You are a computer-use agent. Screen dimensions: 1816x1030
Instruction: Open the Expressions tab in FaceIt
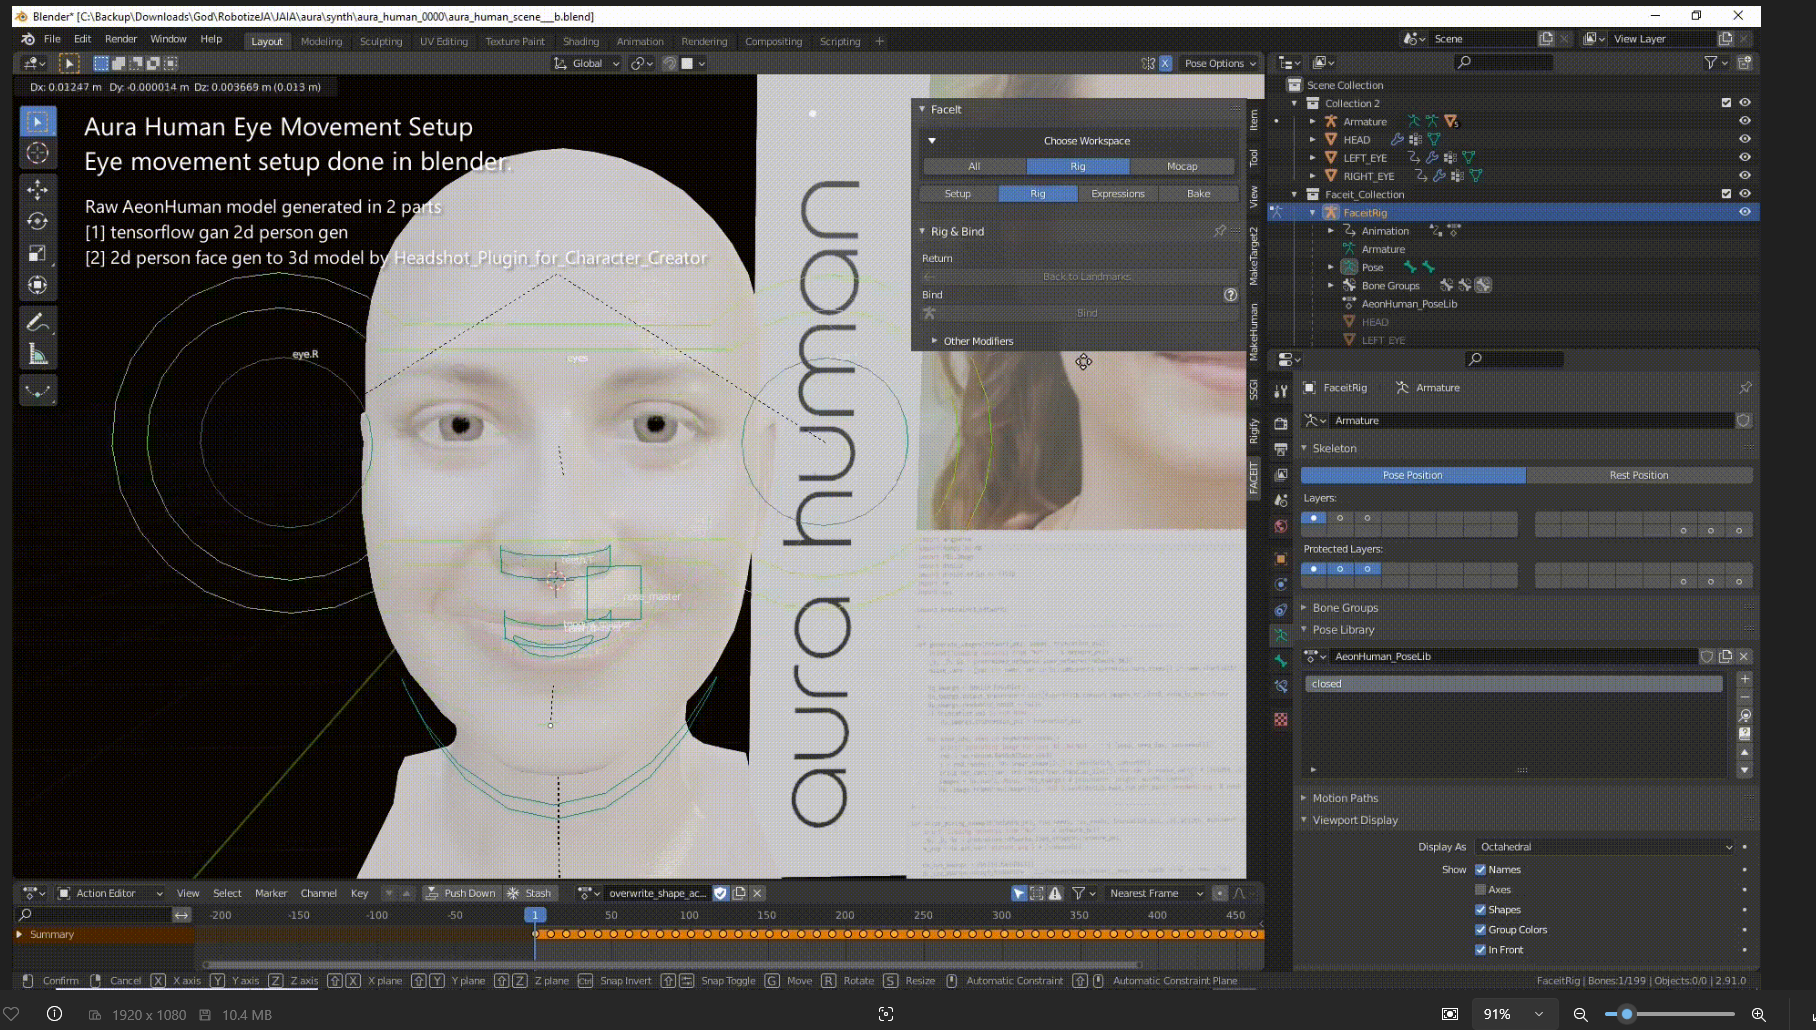(x=1117, y=194)
